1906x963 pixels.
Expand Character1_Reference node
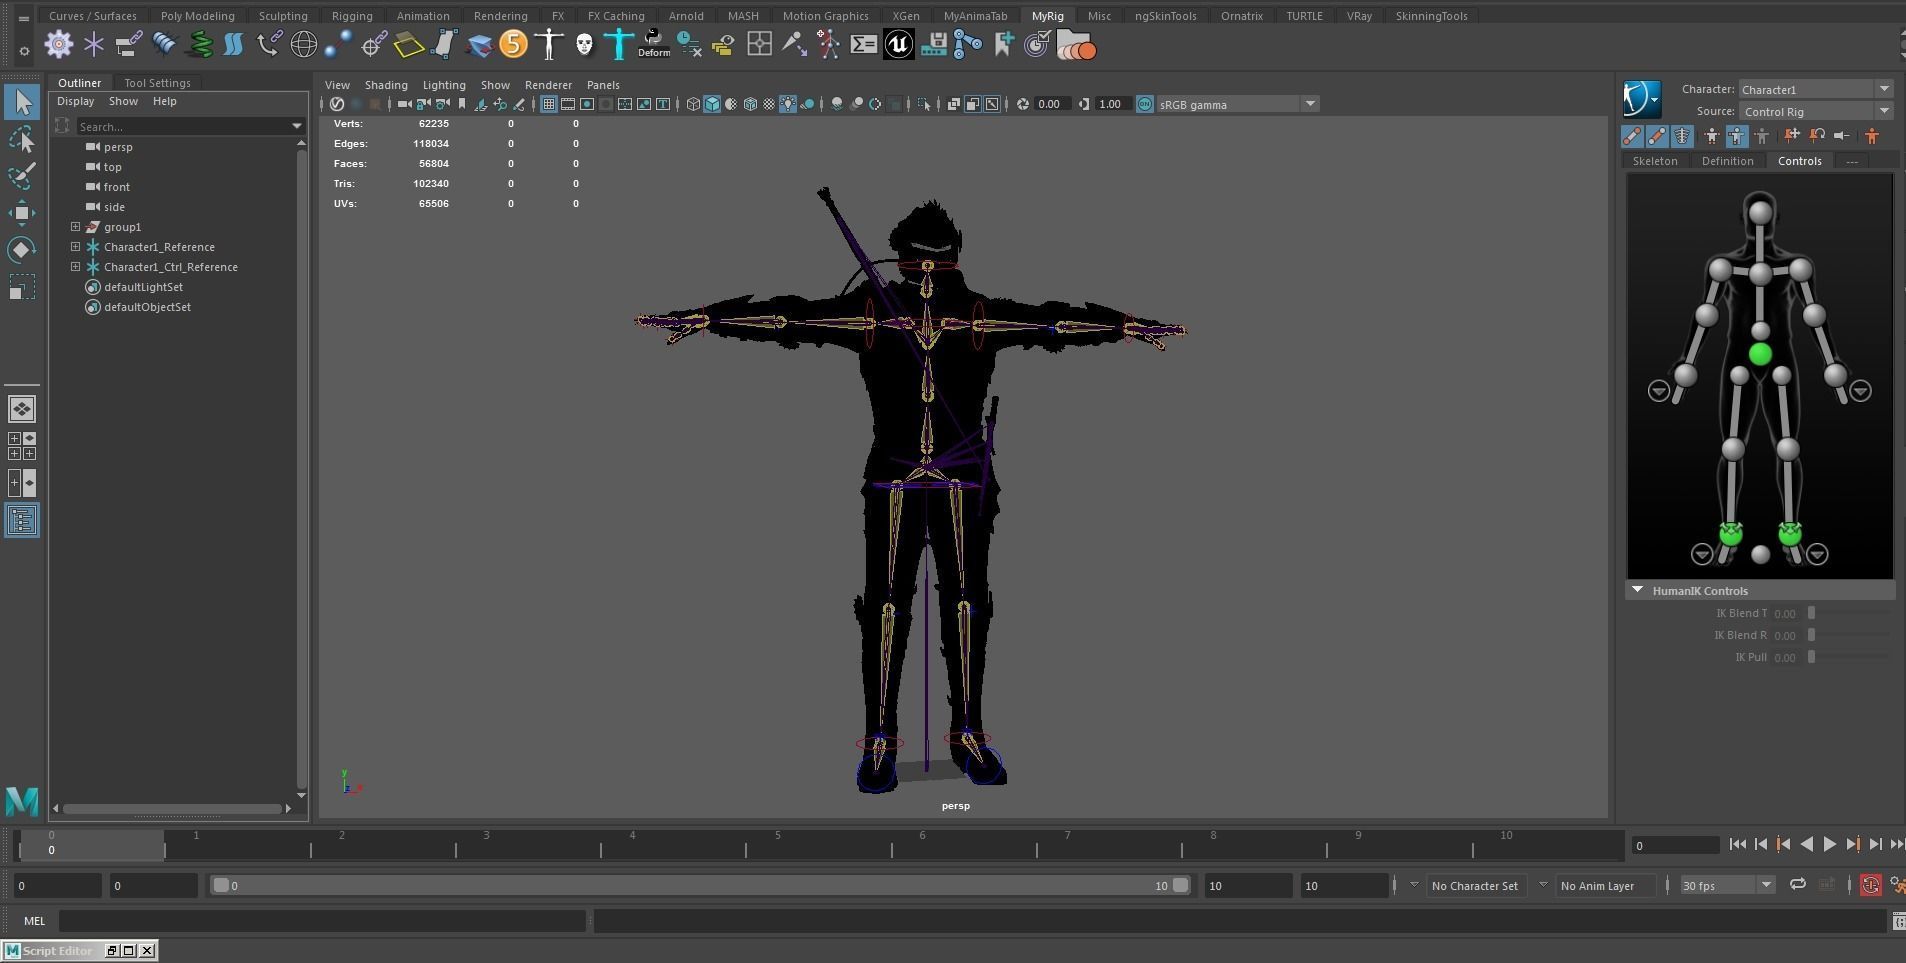pyautogui.click(x=75, y=247)
